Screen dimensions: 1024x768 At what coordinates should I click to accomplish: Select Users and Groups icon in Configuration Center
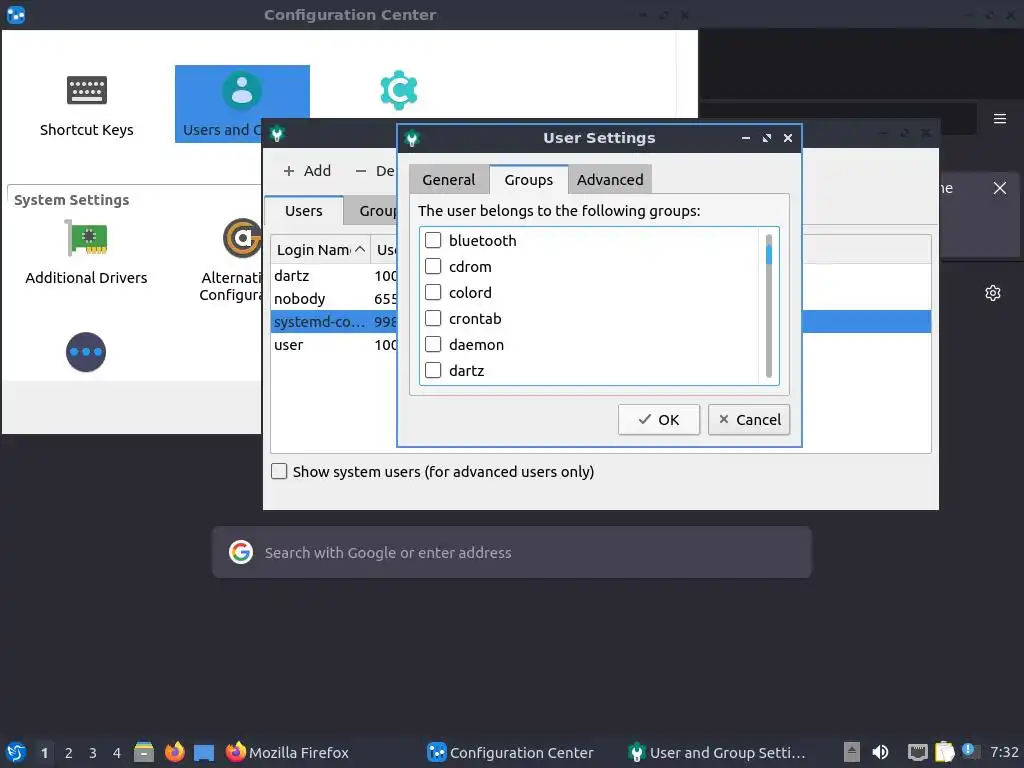[242, 103]
